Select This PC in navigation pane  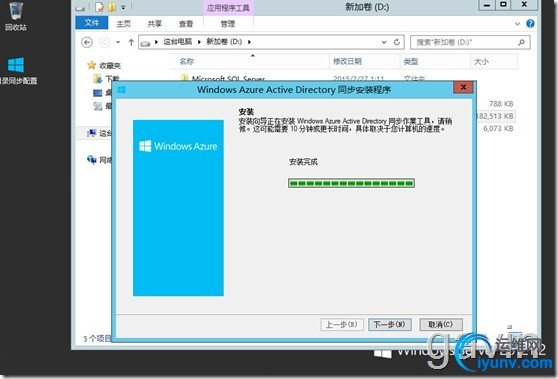coord(99,133)
